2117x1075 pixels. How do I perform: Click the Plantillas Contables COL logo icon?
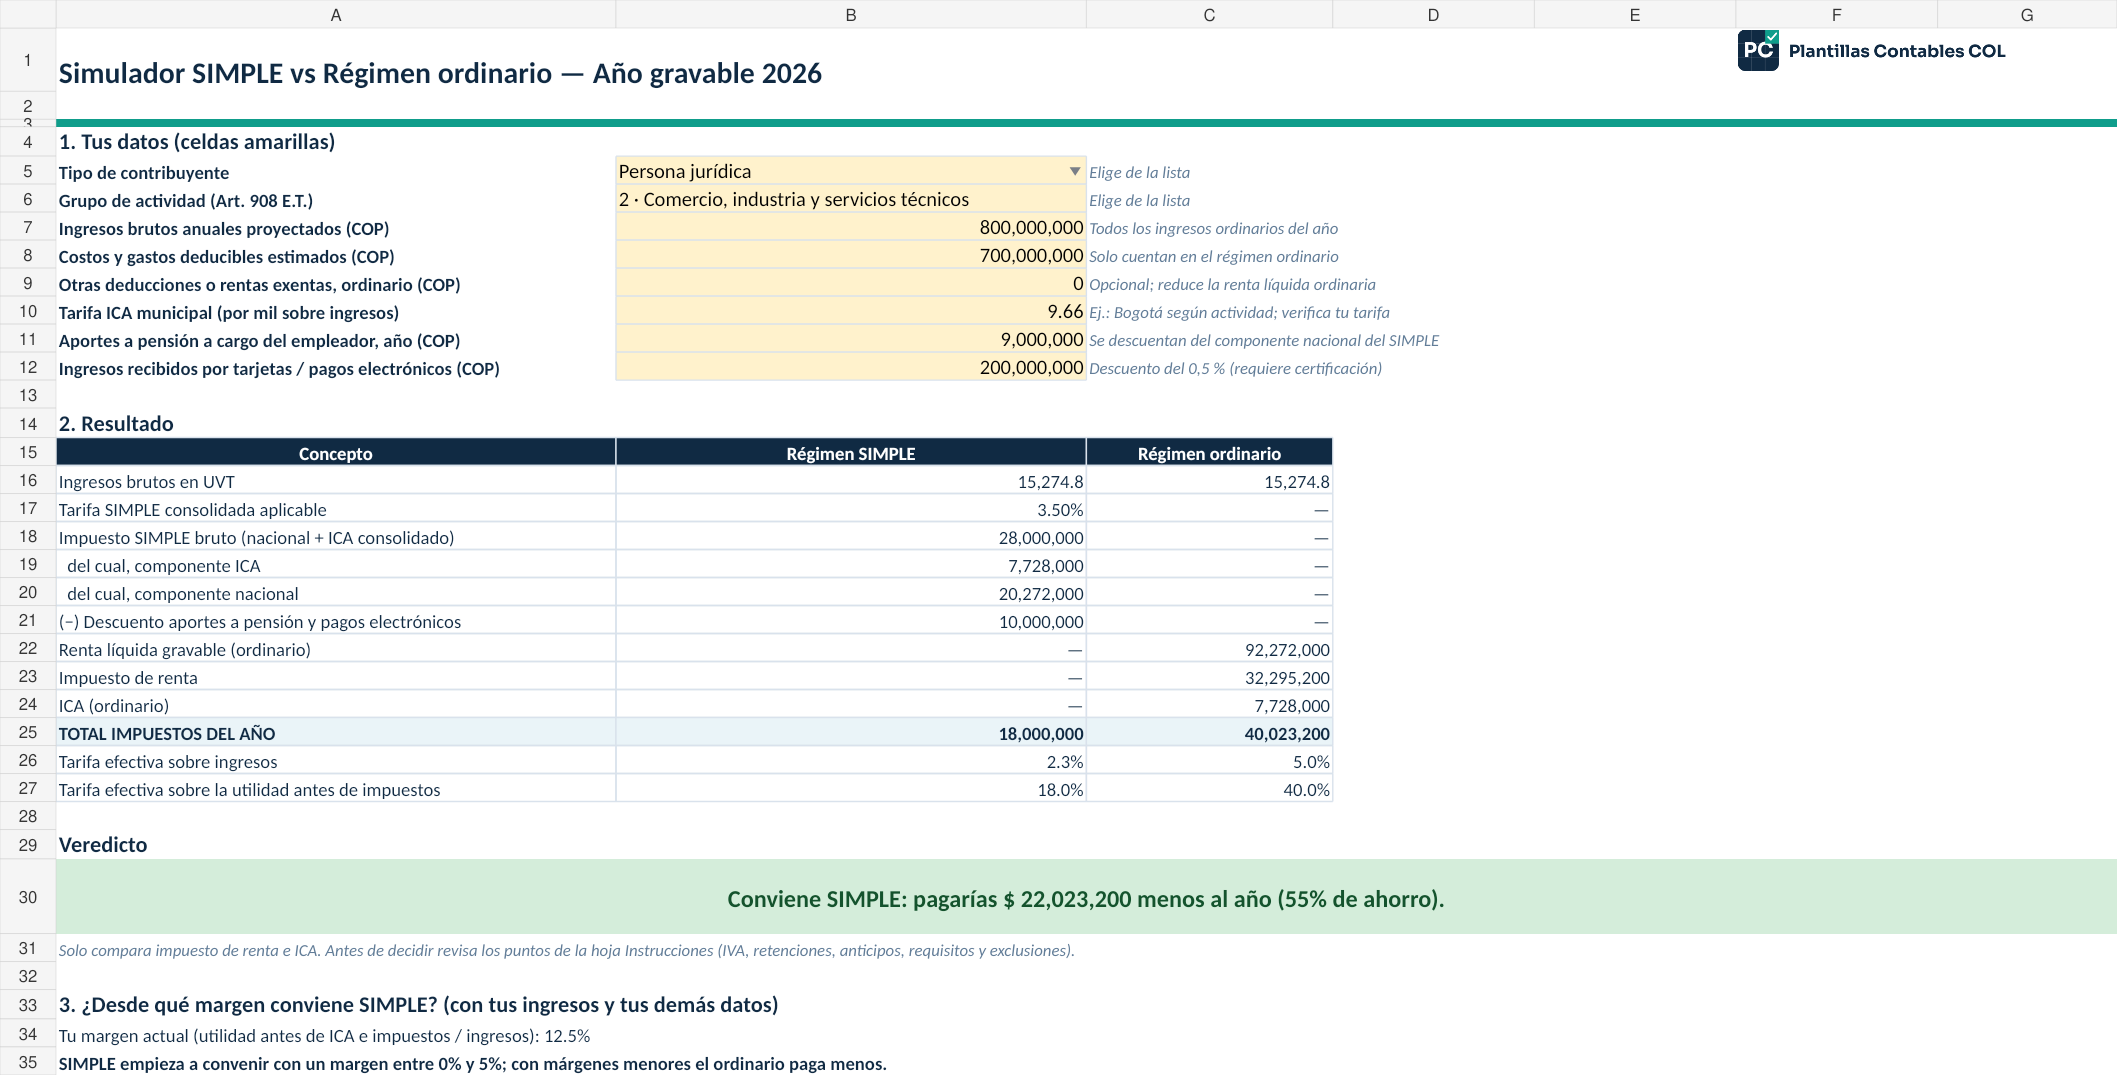[x=1758, y=50]
